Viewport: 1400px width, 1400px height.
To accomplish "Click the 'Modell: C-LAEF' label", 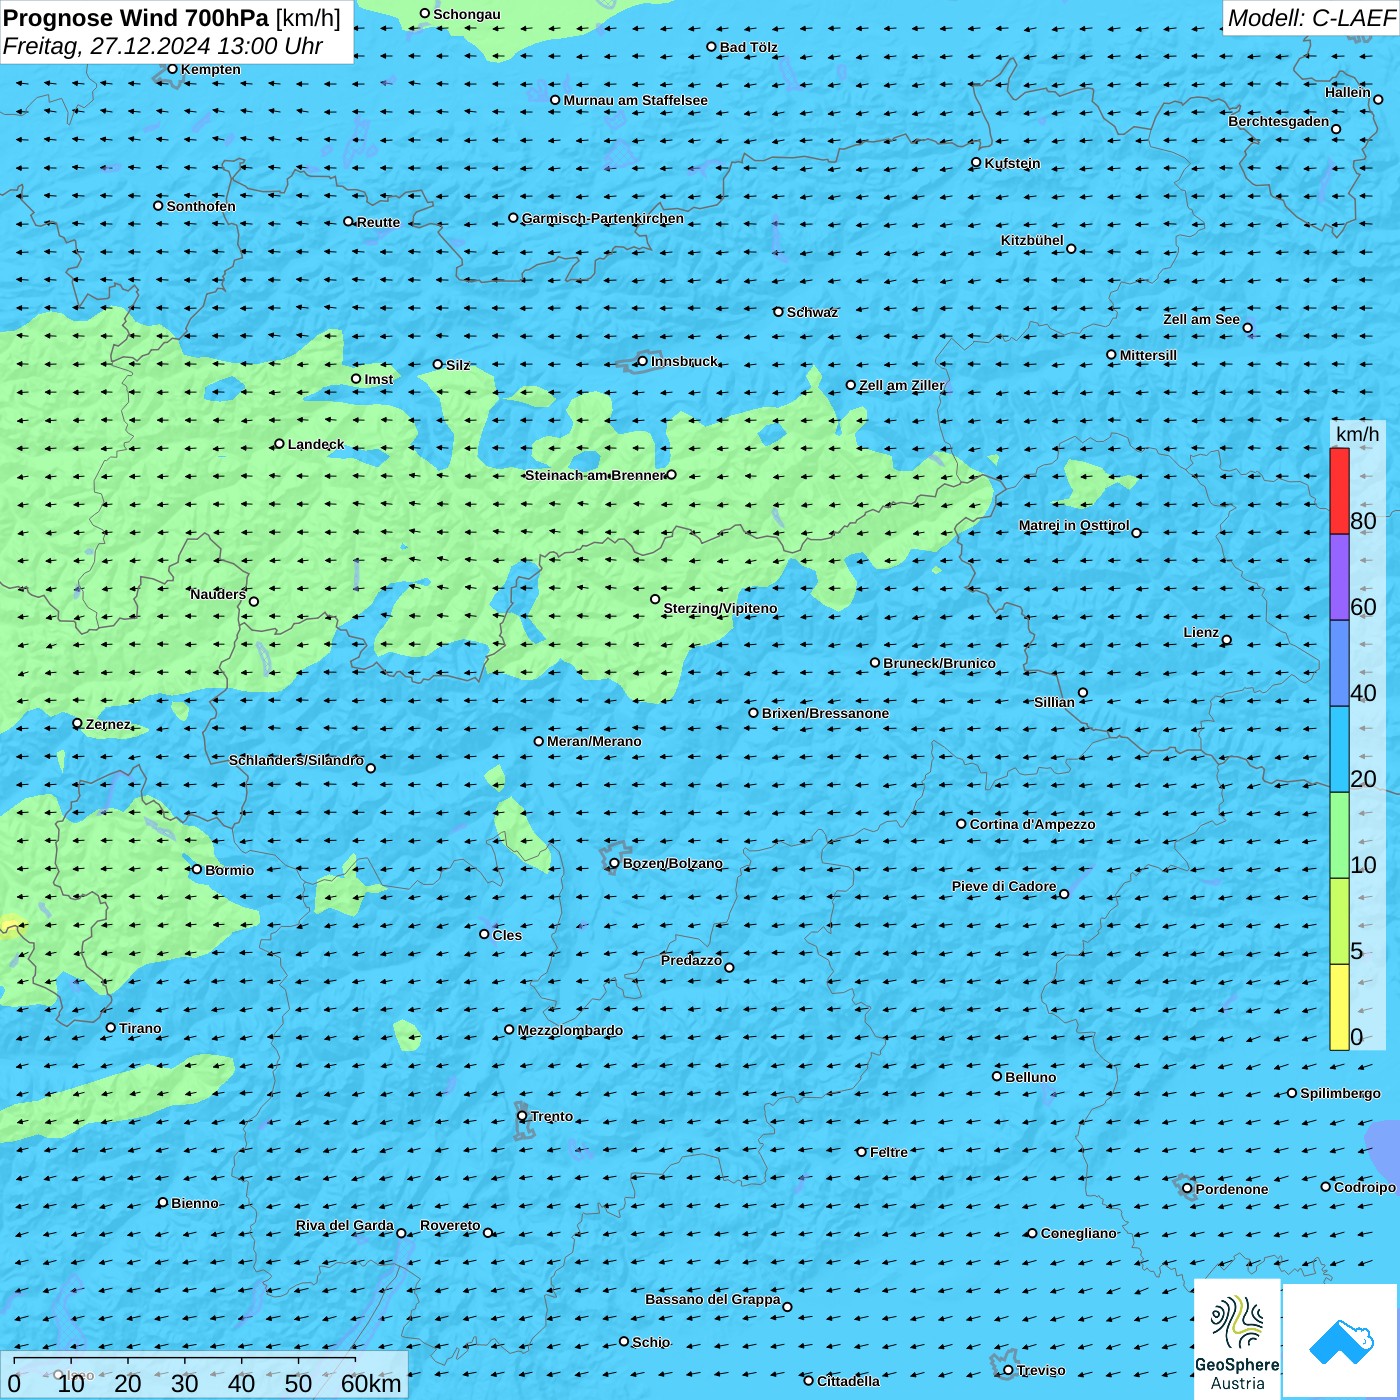I will click(1310, 18).
